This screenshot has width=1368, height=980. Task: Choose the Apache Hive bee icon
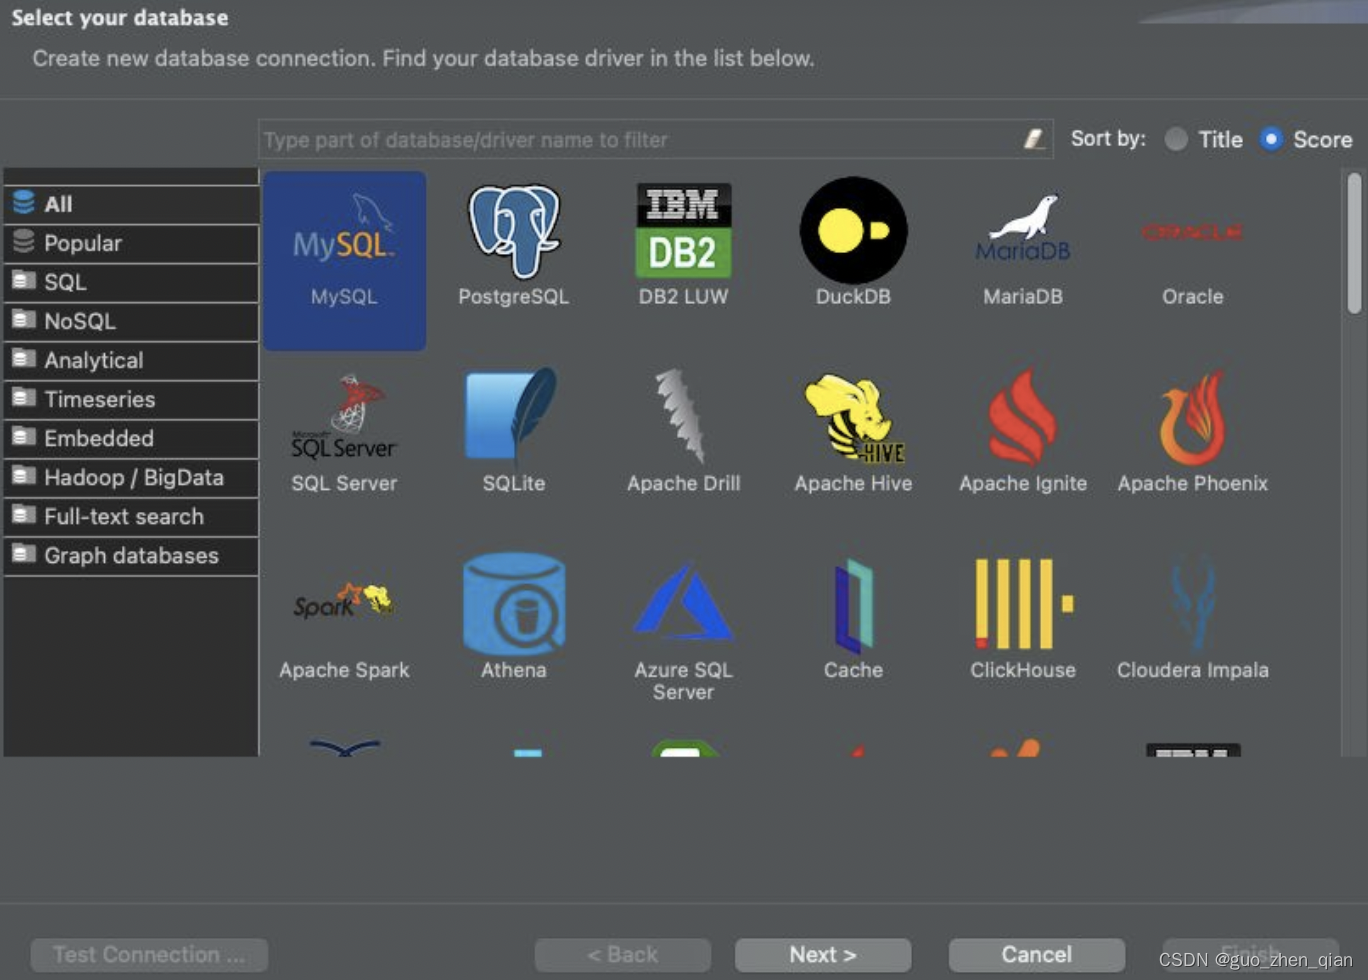click(853, 418)
